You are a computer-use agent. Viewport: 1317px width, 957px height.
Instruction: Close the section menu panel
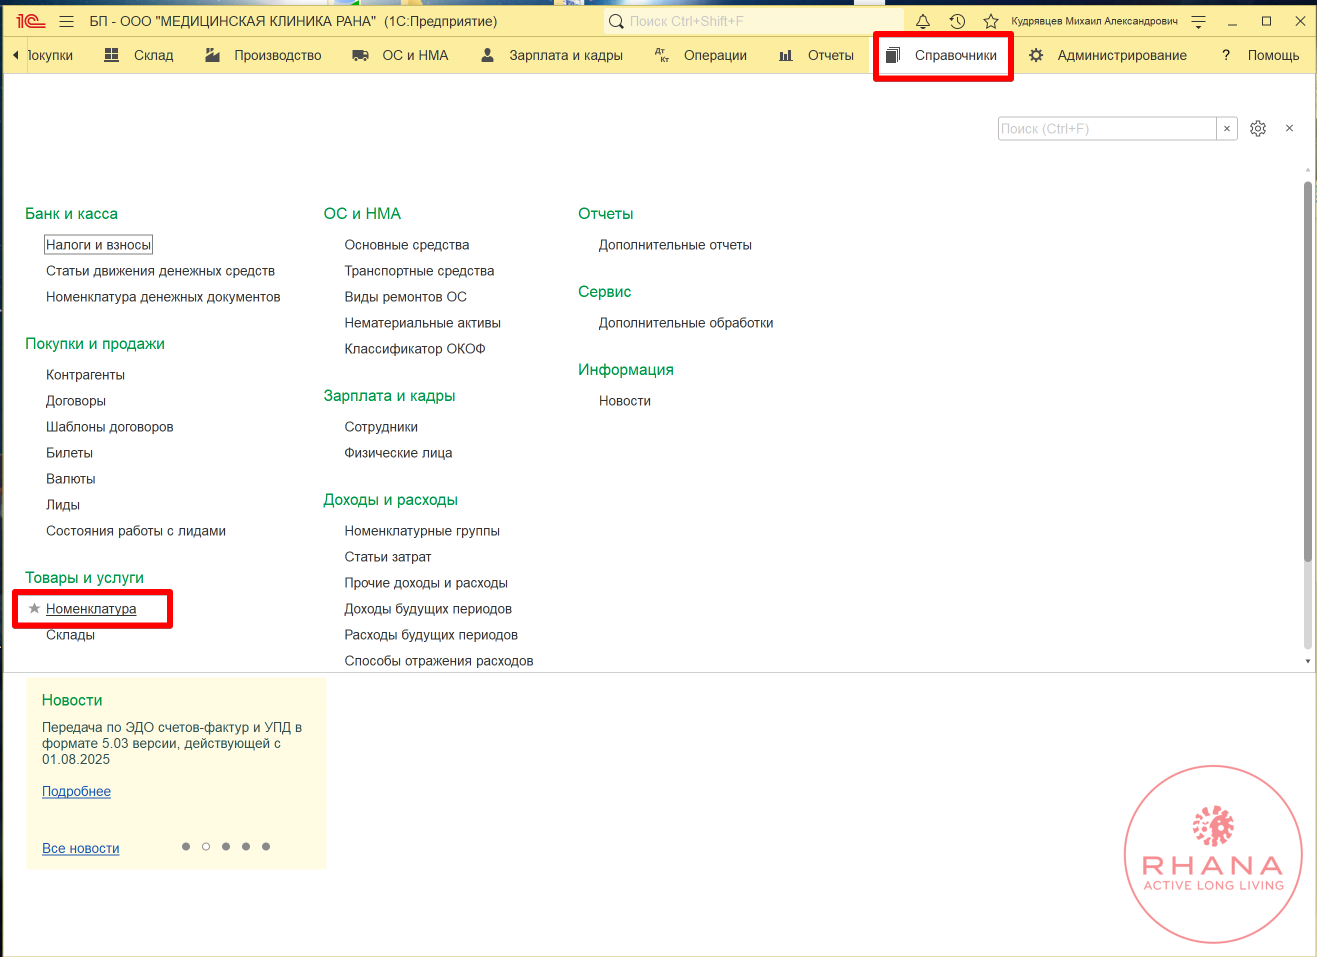[1289, 128]
